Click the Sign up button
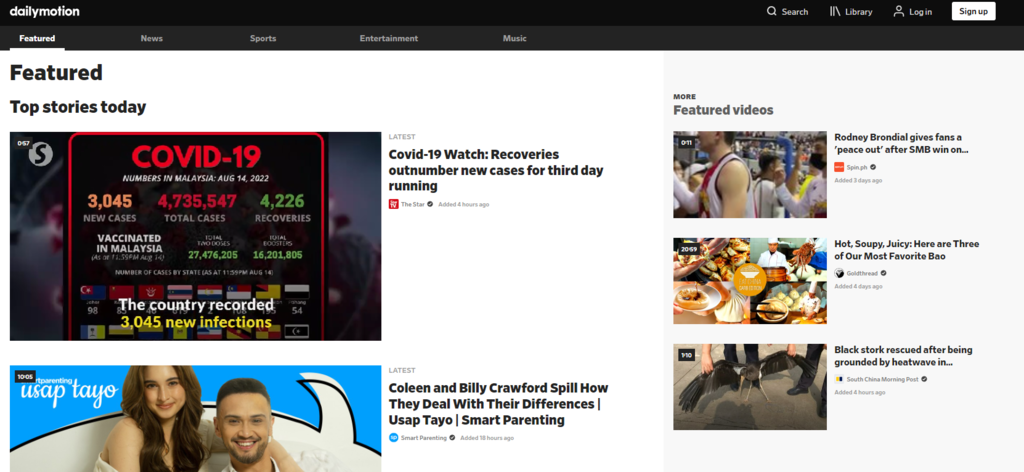Image resolution: width=1024 pixels, height=472 pixels. [973, 11]
